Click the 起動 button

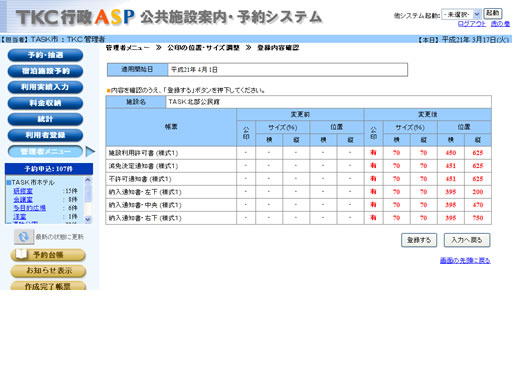point(493,13)
